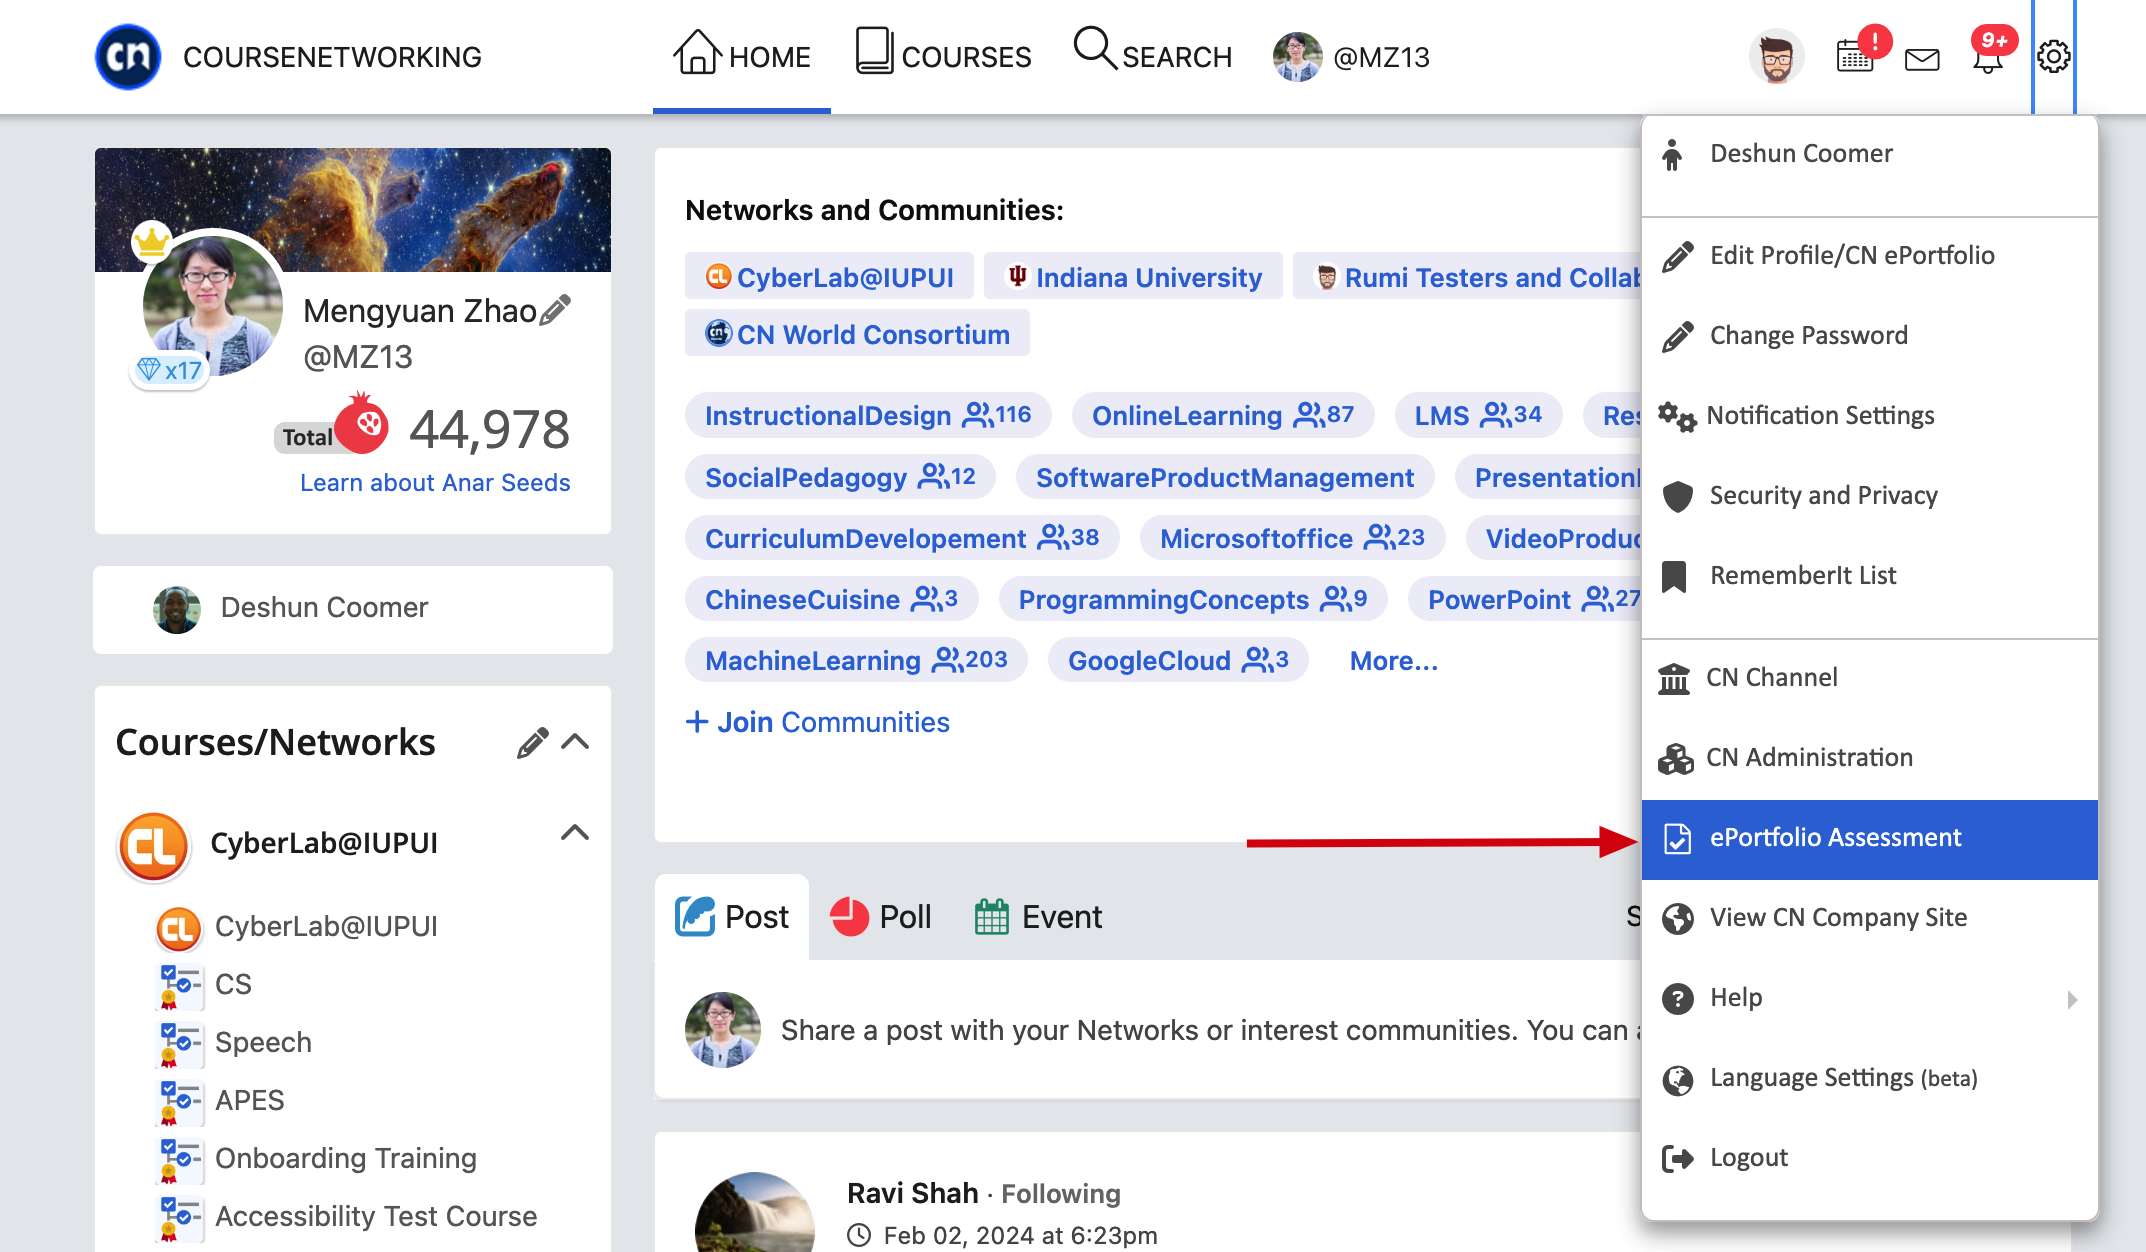Click the CN CourseNetworking logo
The width and height of the screenshot is (2146, 1252).
point(128,57)
